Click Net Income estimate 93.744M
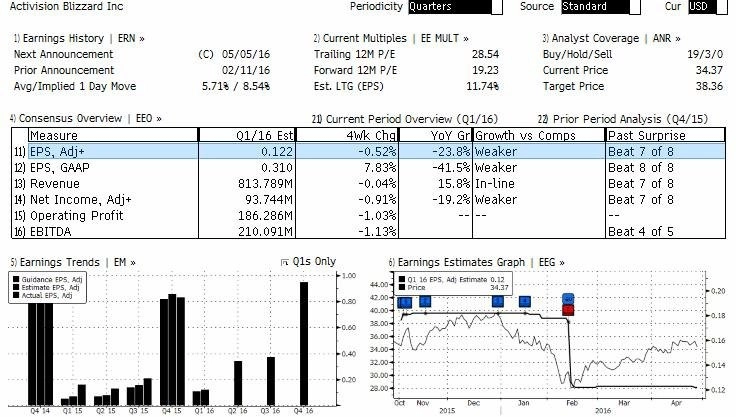This screenshot has width=736, height=417. (x=269, y=200)
